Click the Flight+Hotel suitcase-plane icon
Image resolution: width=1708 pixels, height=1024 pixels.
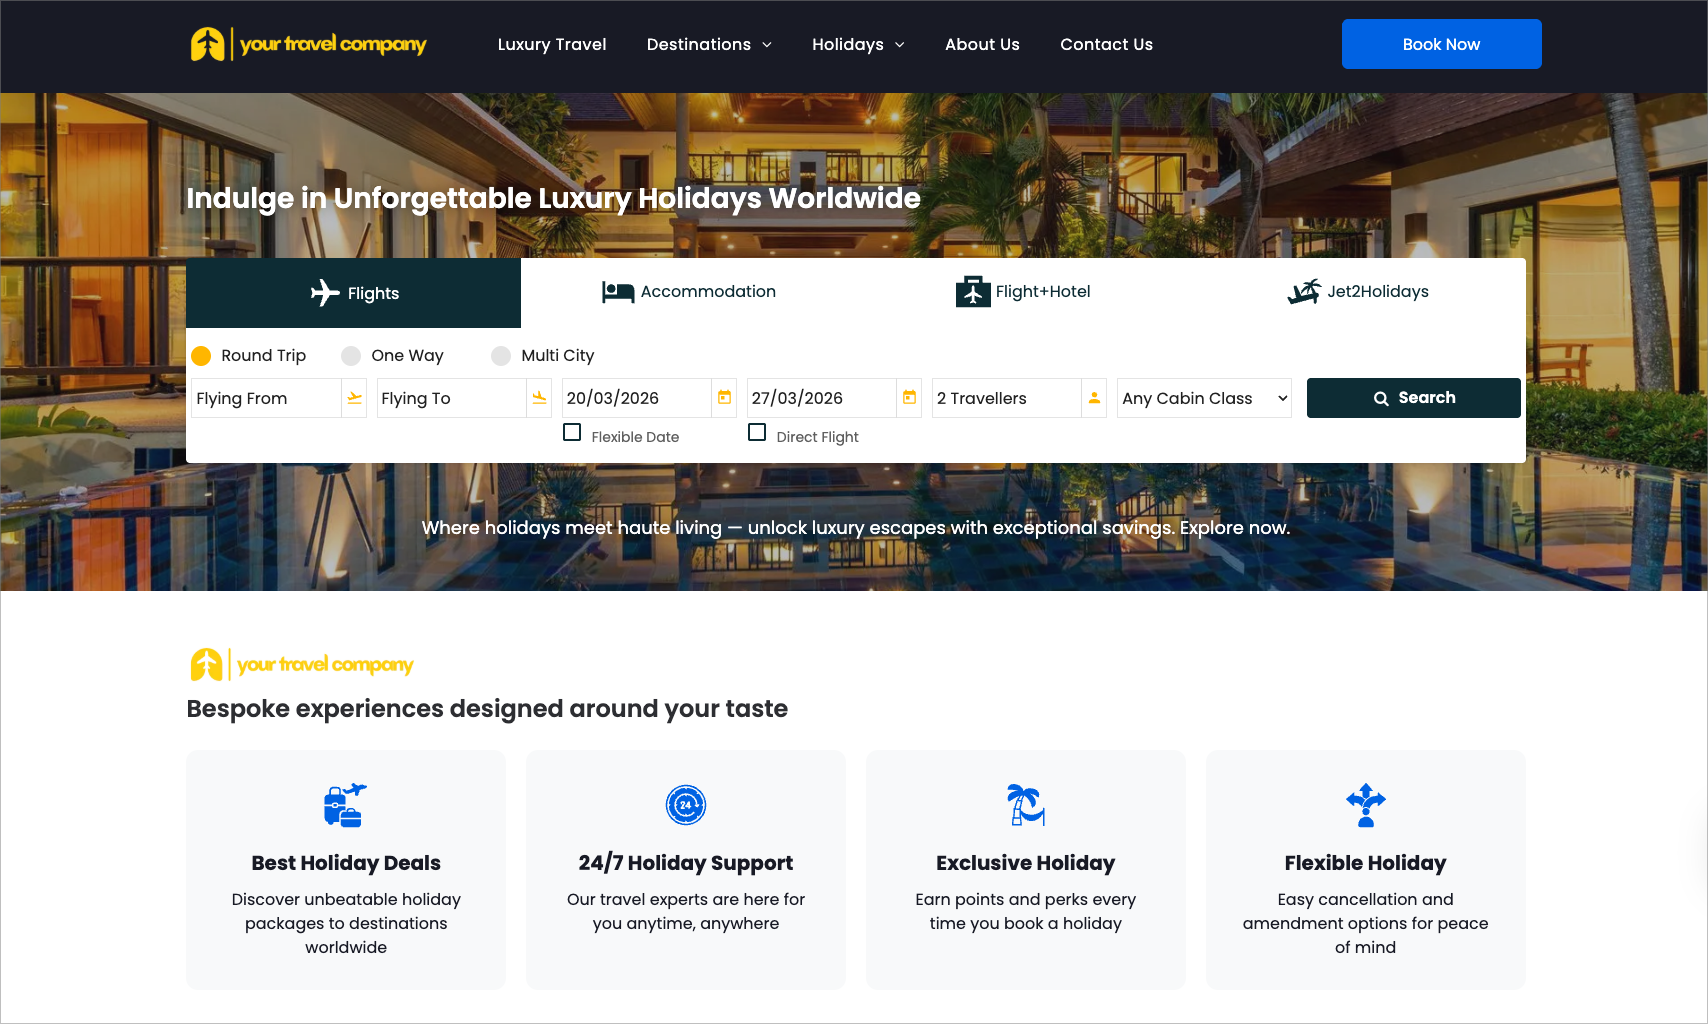point(972,291)
